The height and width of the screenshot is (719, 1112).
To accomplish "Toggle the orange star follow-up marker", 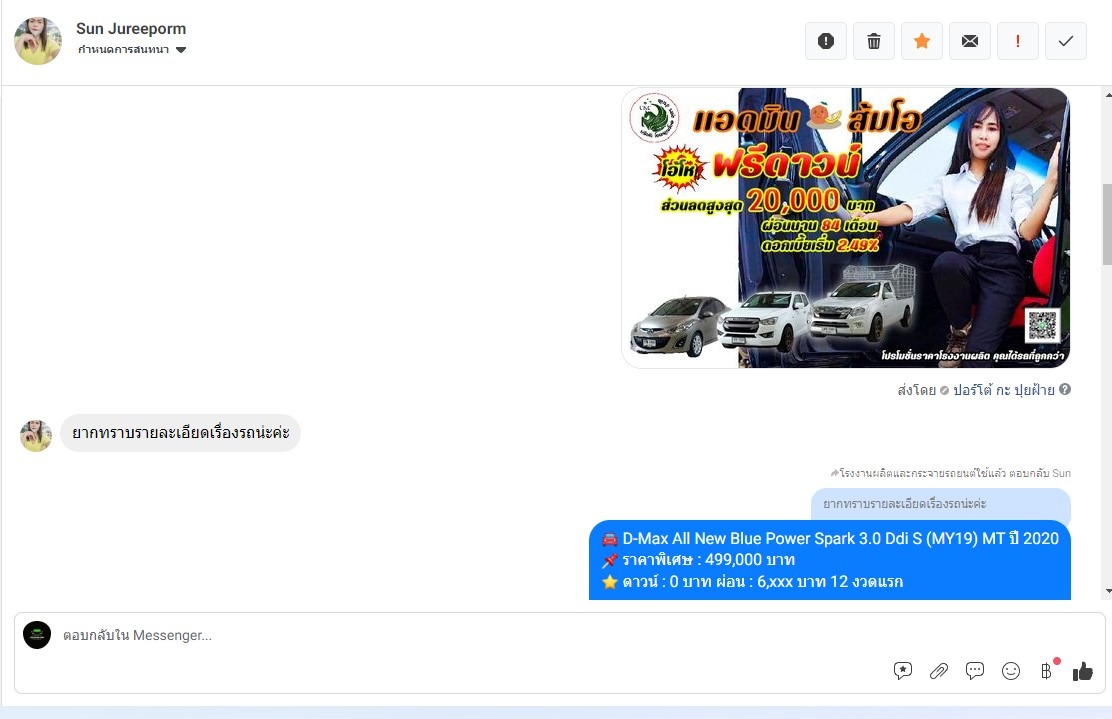I will click(x=922, y=41).
